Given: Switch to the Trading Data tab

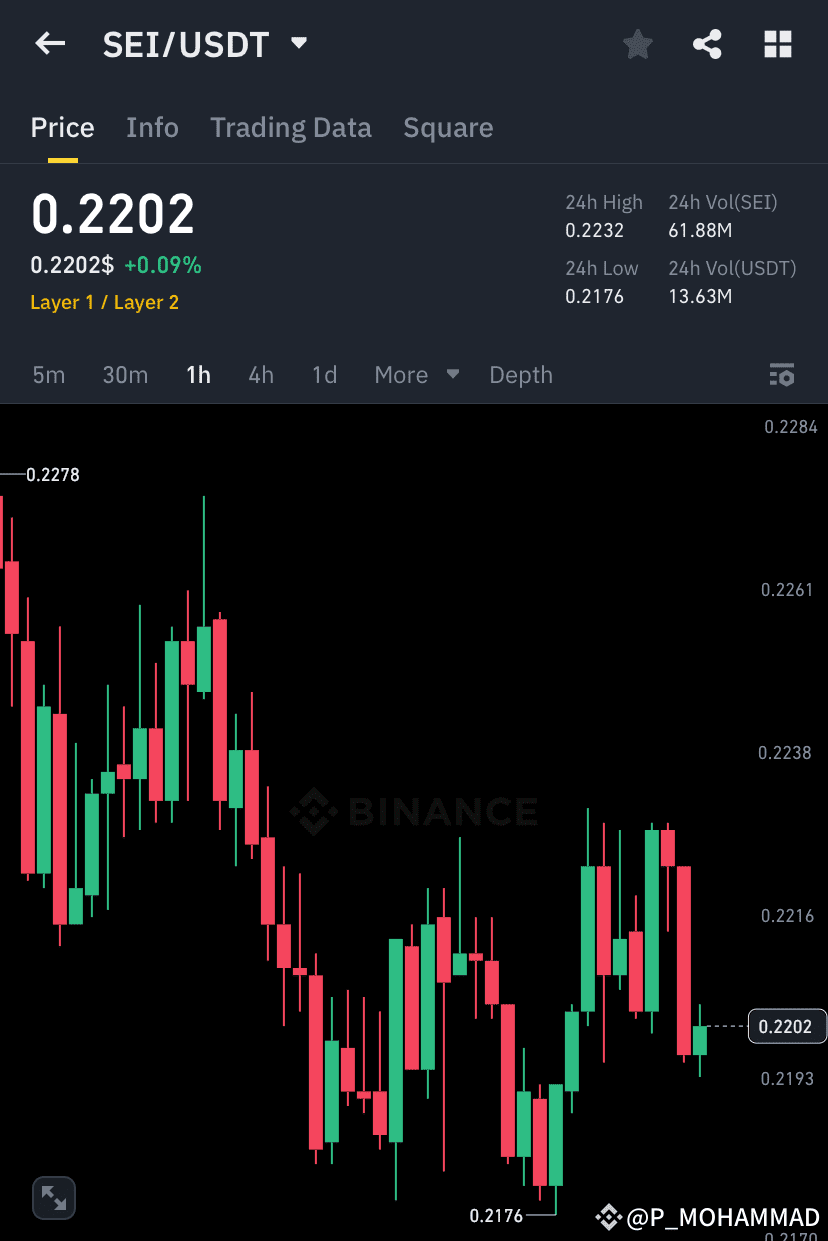Looking at the screenshot, I should pyautogui.click(x=291, y=128).
